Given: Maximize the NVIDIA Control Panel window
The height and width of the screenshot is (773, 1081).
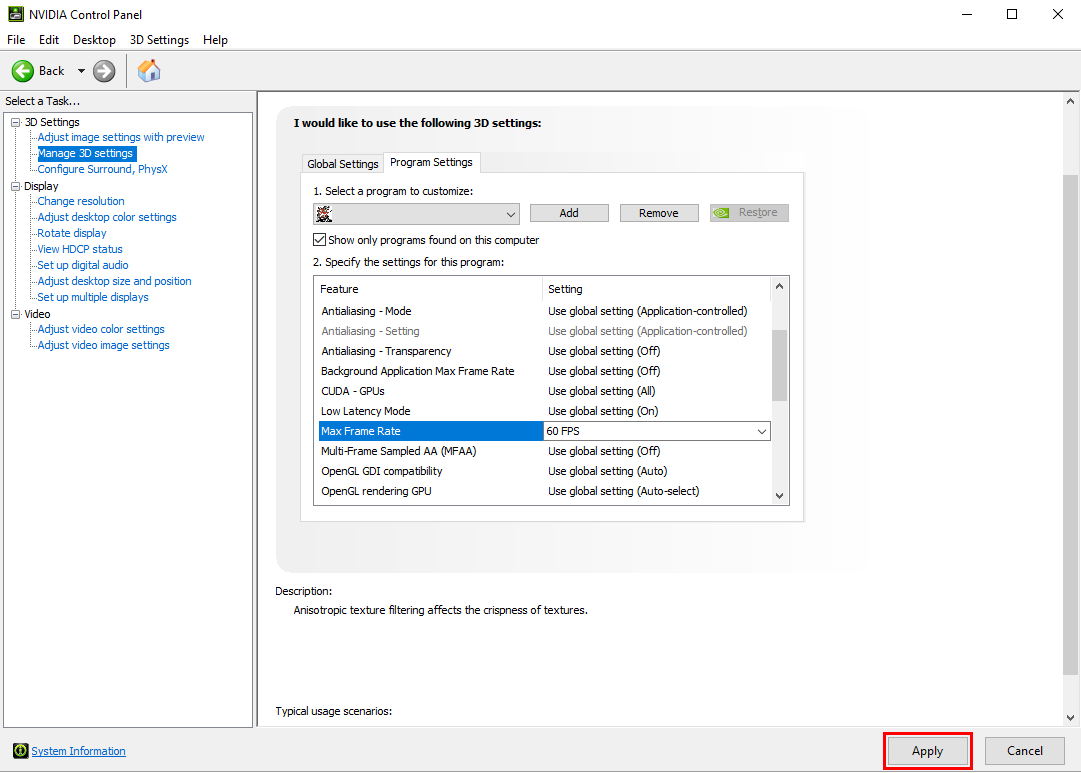Looking at the screenshot, I should pyautogui.click(x=1012, y=14).
